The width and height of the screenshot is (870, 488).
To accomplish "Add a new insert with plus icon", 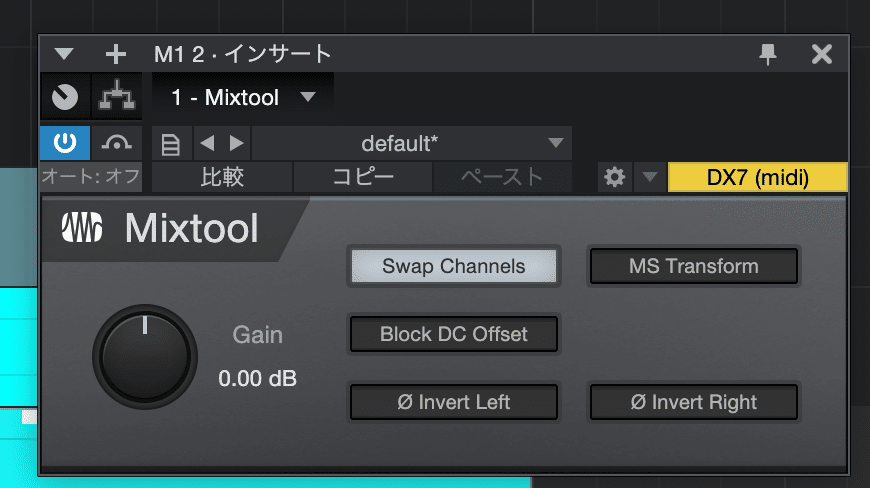I will pyautogui.click(x=116, y=54).
